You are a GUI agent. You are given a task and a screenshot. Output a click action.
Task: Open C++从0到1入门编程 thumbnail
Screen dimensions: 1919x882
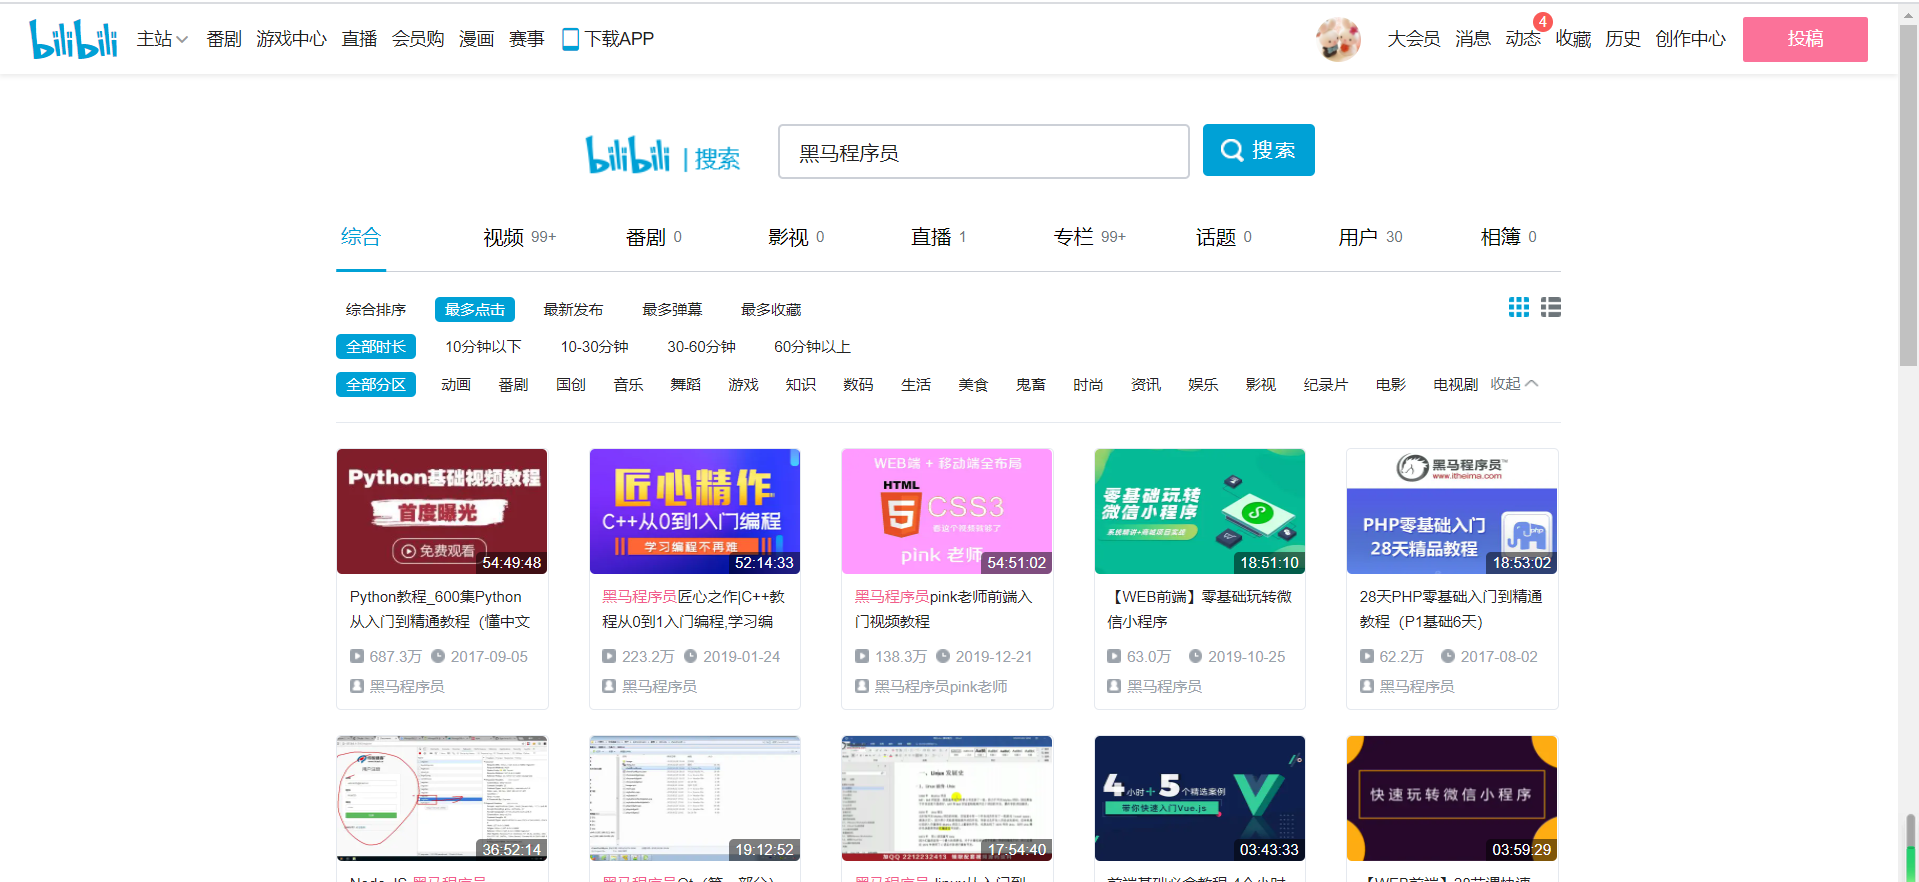pos(695,511)
